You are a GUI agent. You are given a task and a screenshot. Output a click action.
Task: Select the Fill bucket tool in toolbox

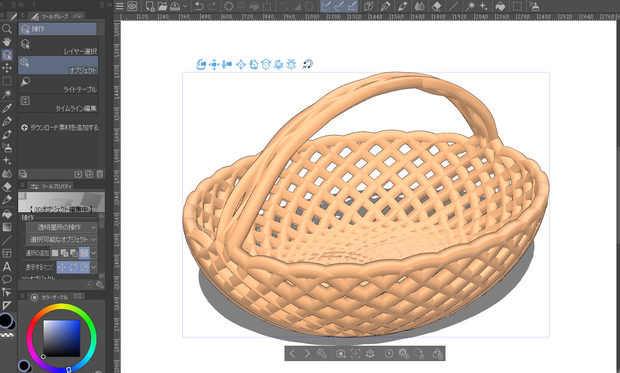7,214
